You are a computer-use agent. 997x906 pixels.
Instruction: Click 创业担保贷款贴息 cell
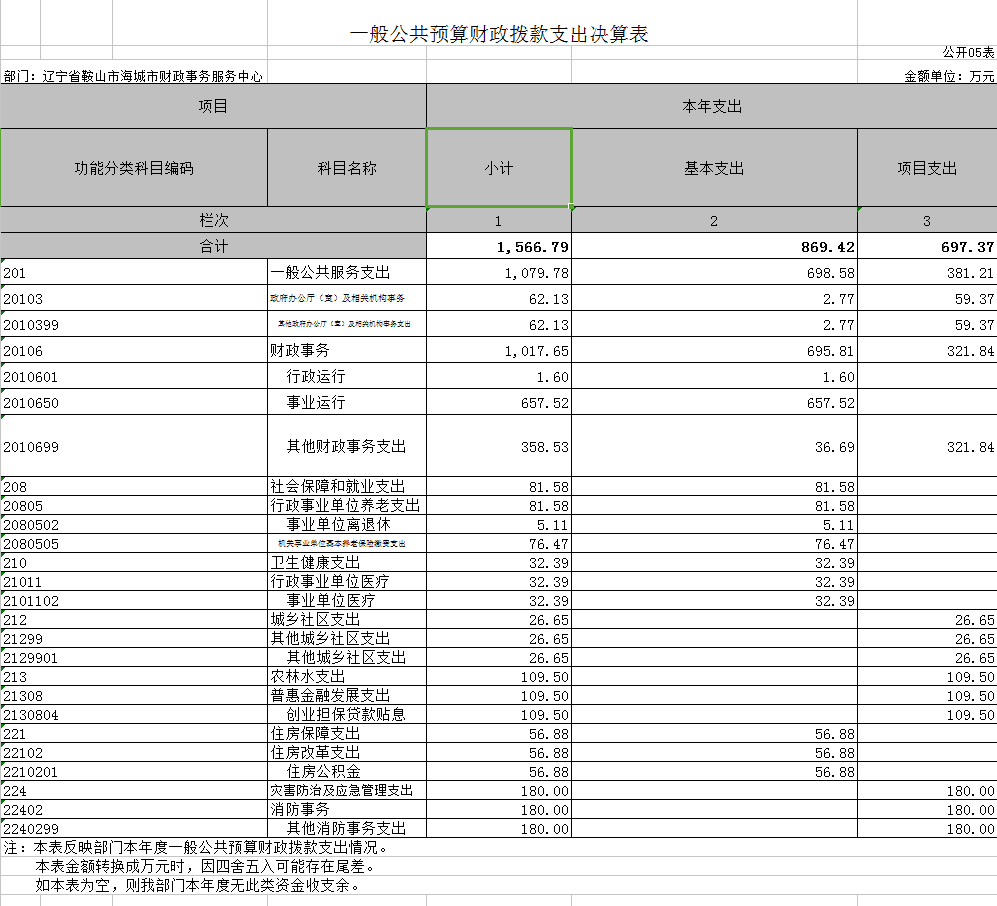click(347, 715)
